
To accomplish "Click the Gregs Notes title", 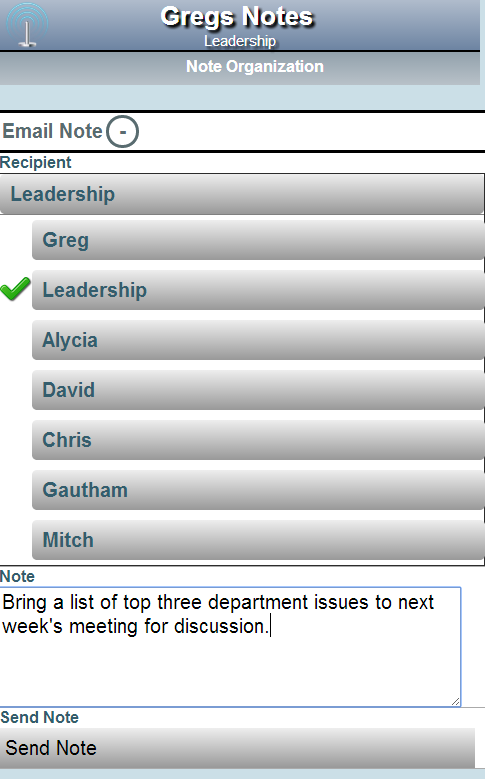I will (x=237, y=17).
